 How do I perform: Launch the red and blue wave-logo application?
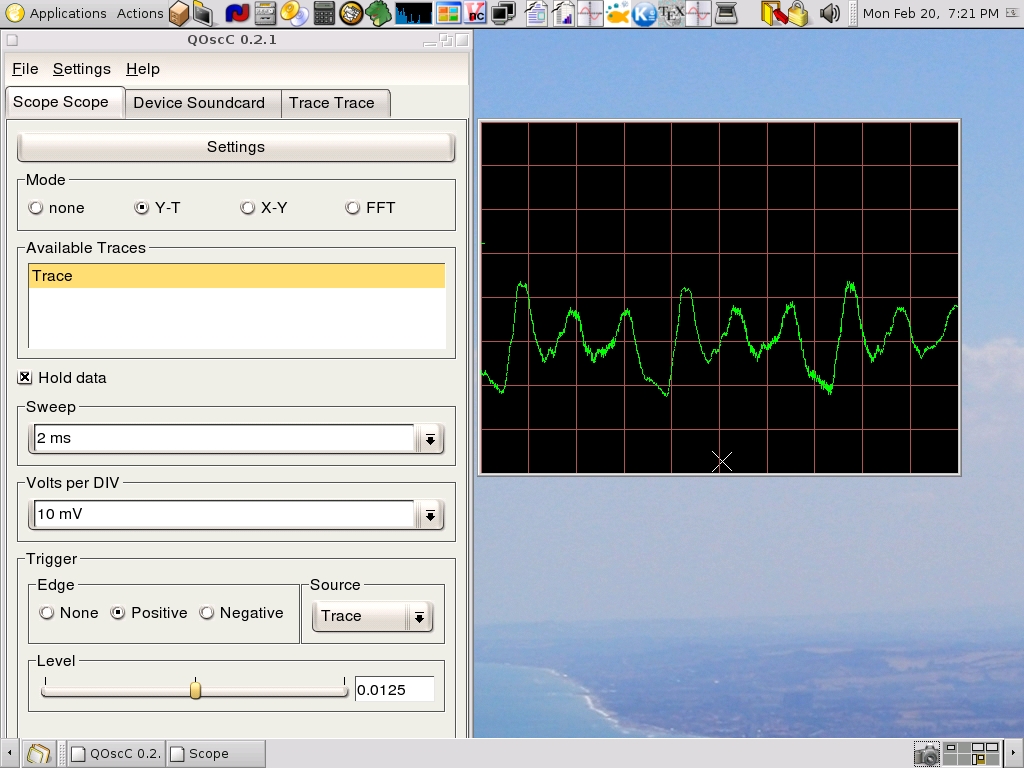tap(237, 13)
